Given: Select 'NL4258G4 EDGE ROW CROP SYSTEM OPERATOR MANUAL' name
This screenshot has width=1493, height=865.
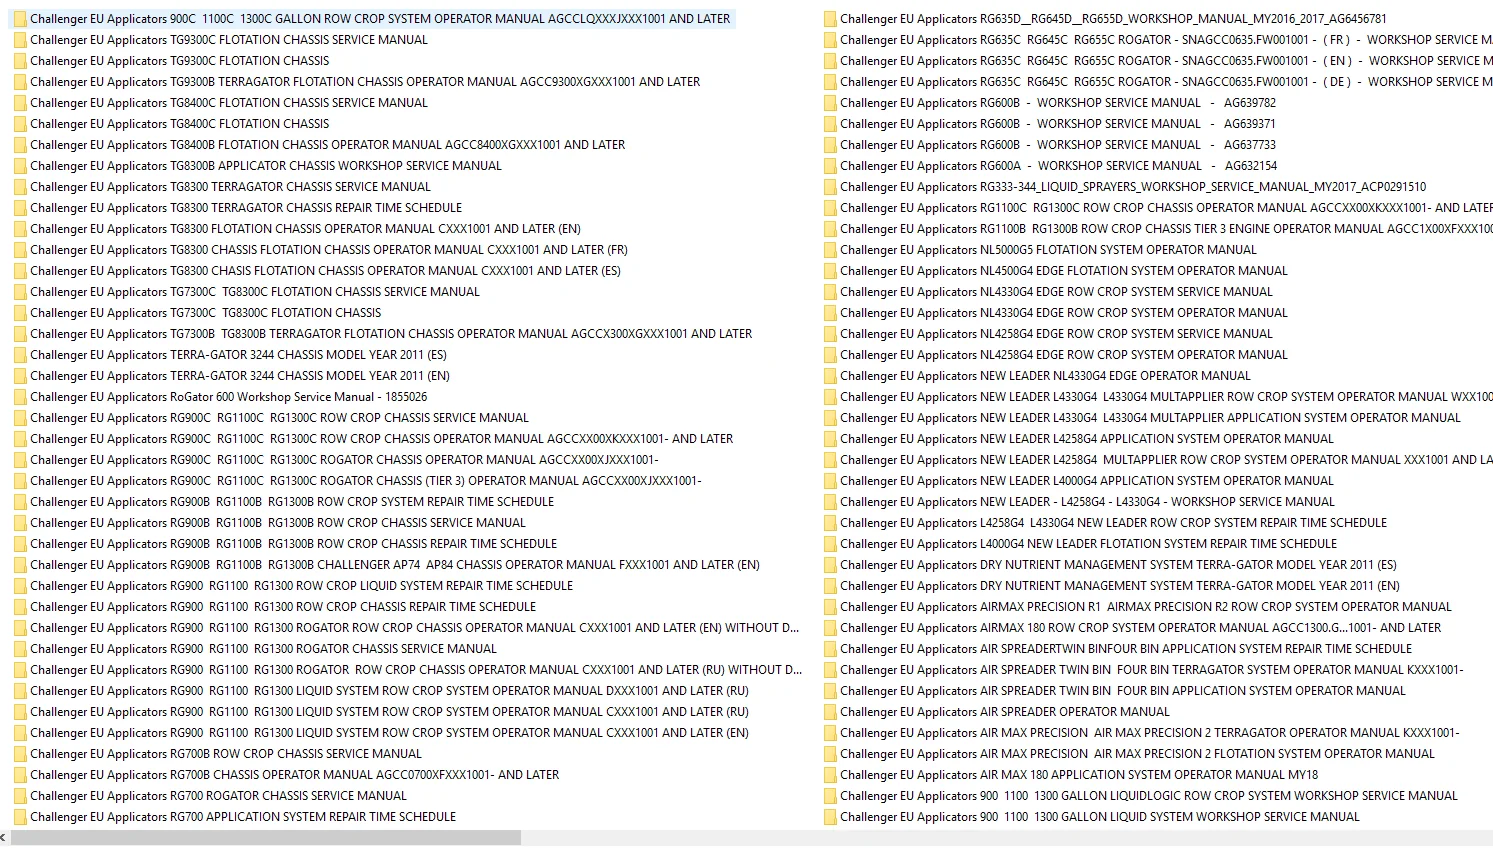Looking at the screenshot, I should click(x=1064, y=355).
